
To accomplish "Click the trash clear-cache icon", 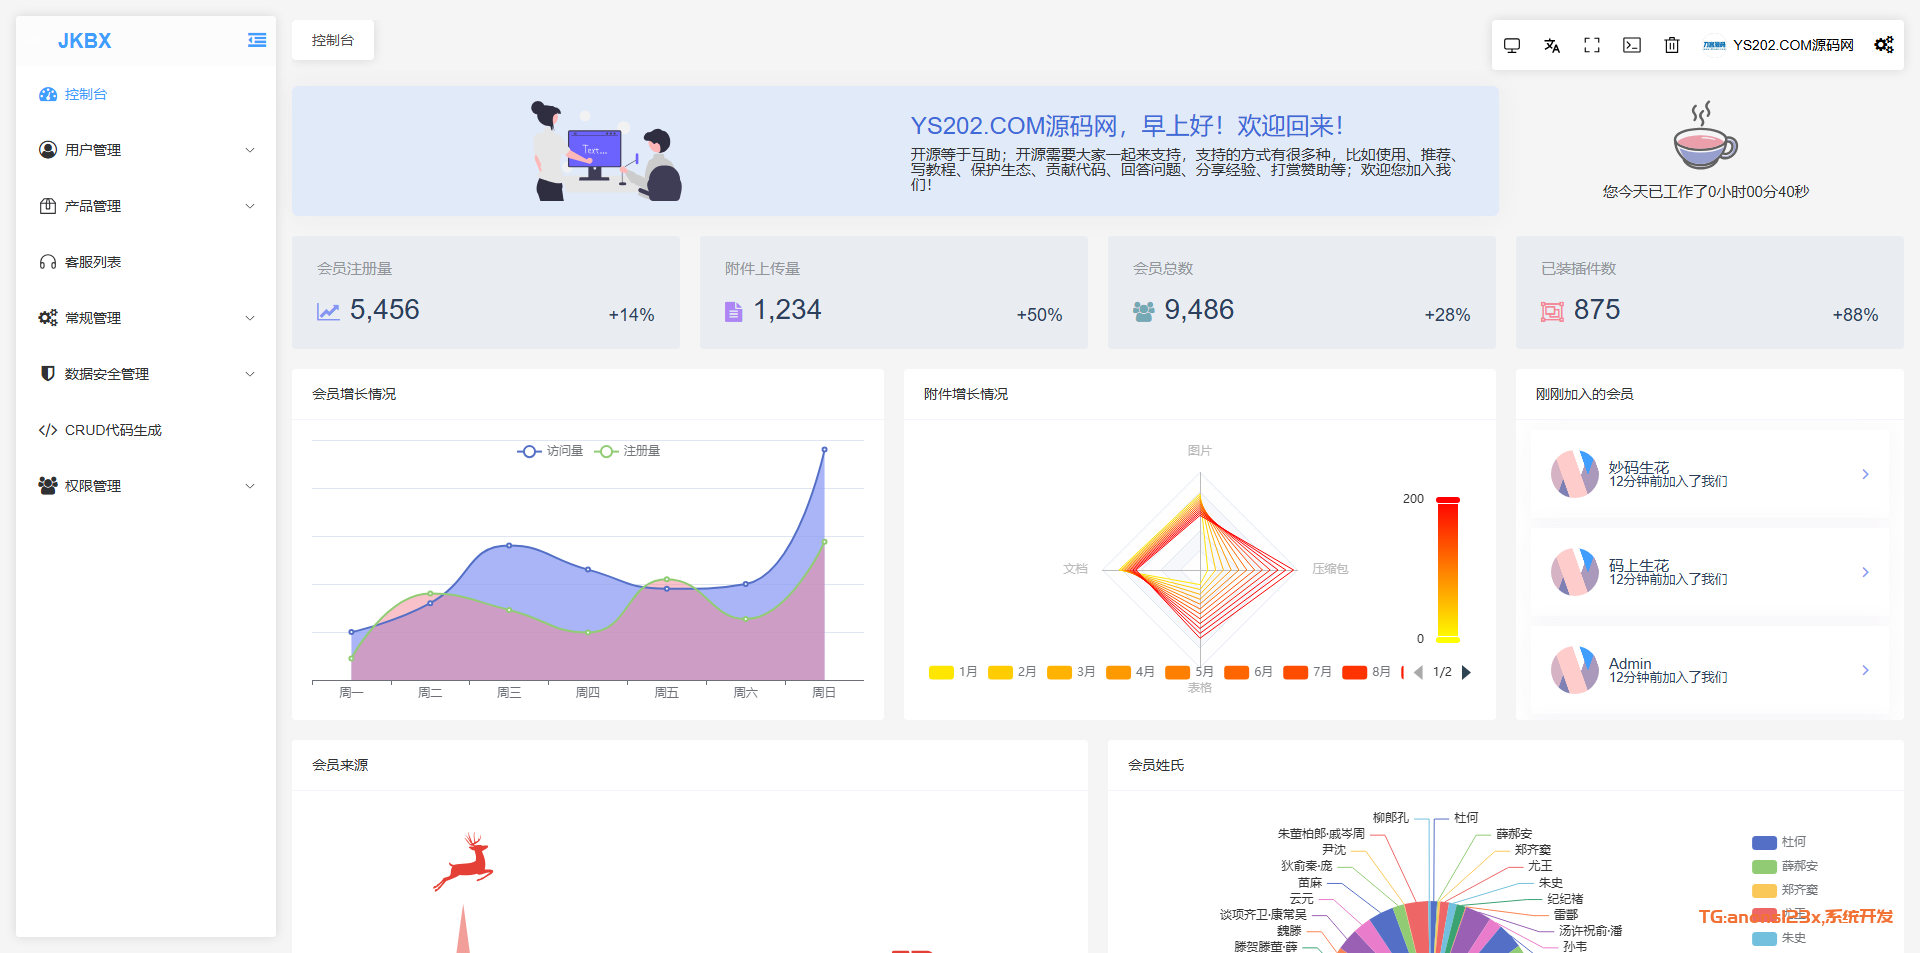I will 1672,45.
